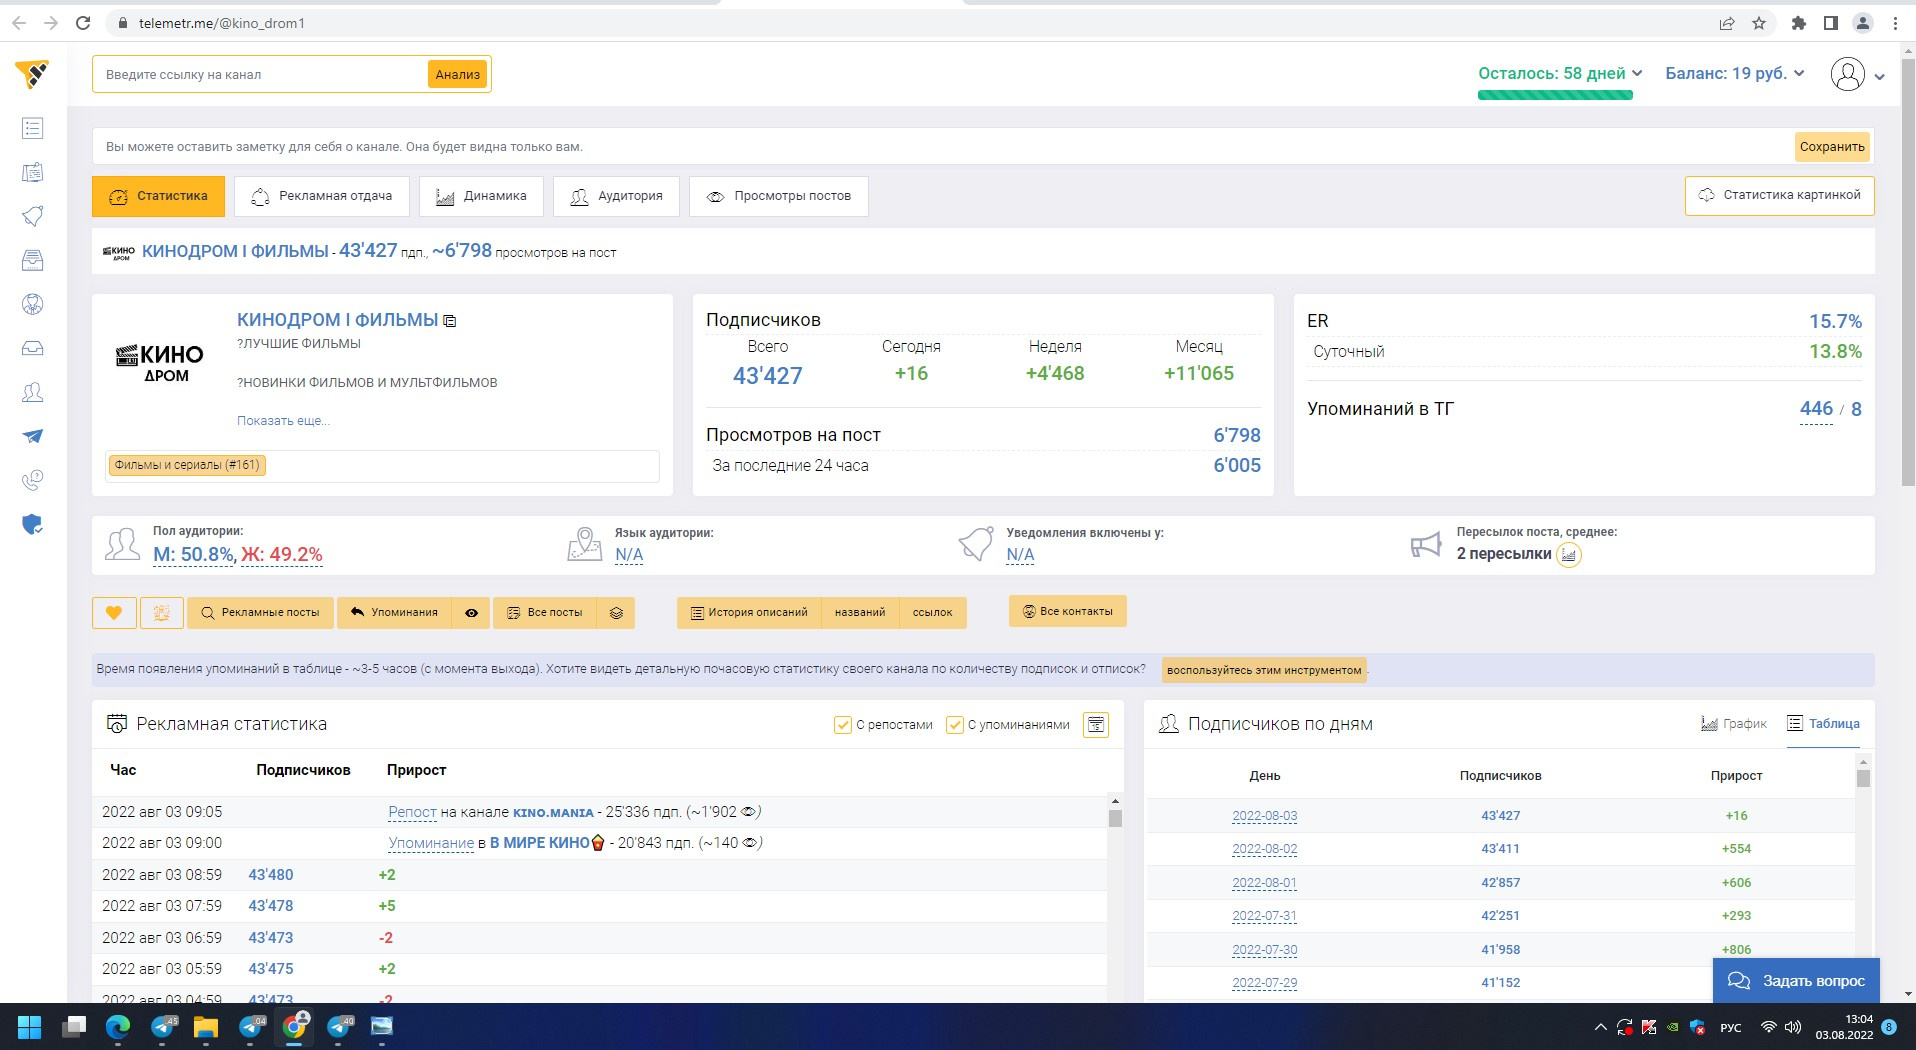Click the Показать еще... link
The width and height of the screenshot is (1916, 1050).
pyautogui.click(x=283, y=421)
